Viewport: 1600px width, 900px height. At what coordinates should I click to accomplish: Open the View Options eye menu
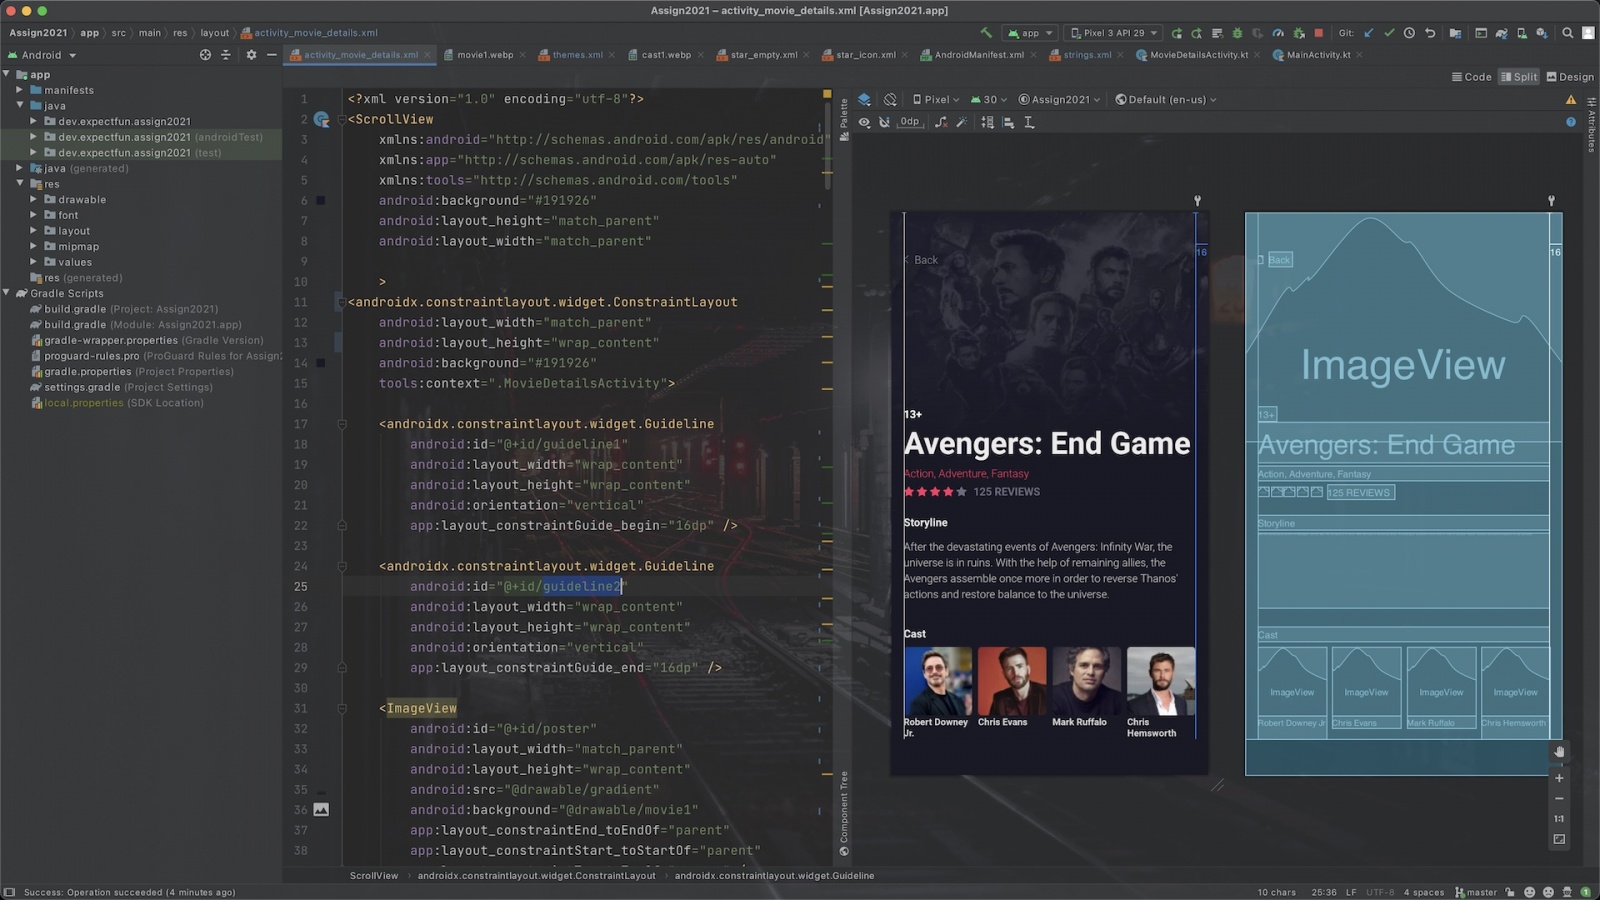(x=864, y=122)
